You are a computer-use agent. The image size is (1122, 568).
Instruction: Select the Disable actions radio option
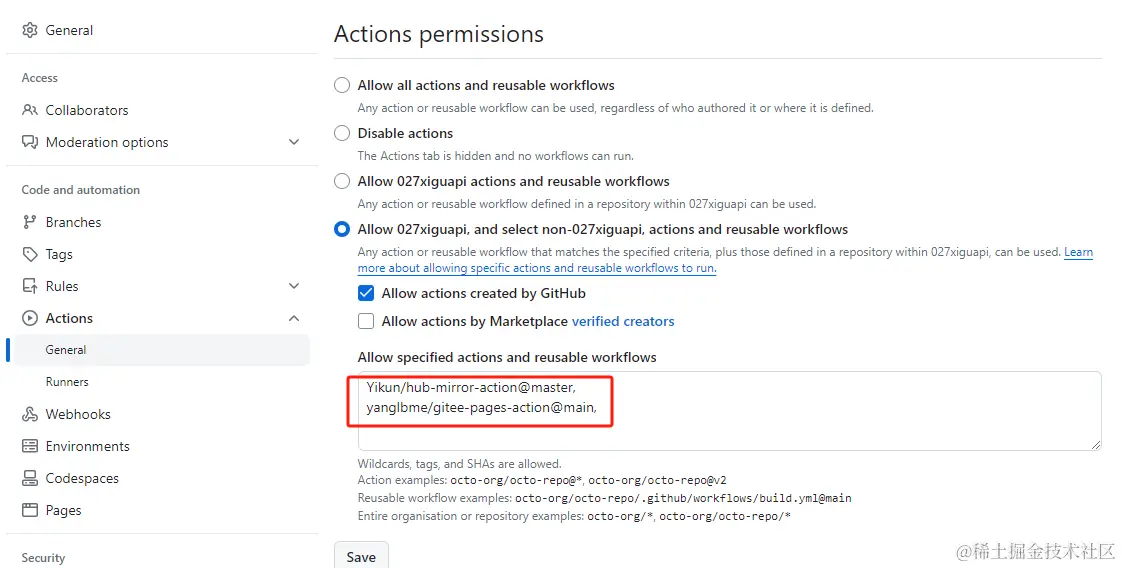click(342, 133)
